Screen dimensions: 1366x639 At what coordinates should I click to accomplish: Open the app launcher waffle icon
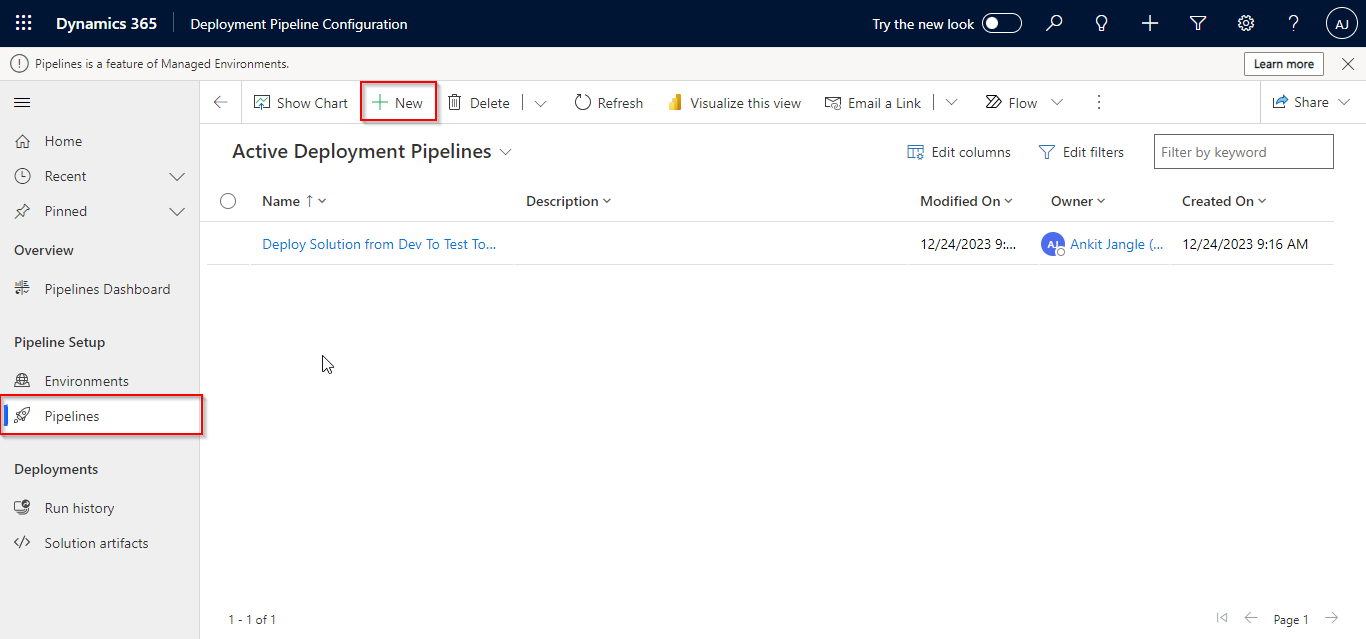(23, 24)
